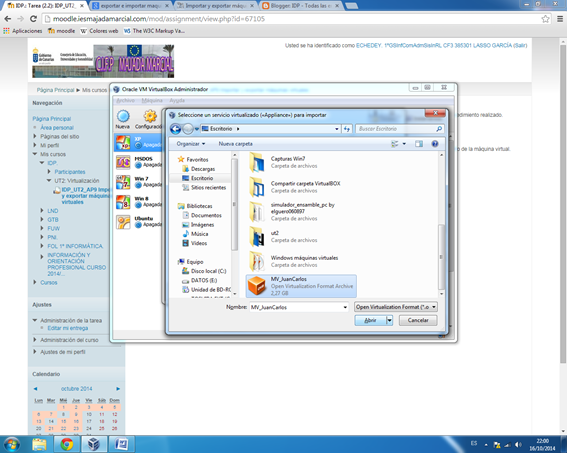The image size is (567, 453).
Task: Click the volume icon in system tray
Action: 519,445
